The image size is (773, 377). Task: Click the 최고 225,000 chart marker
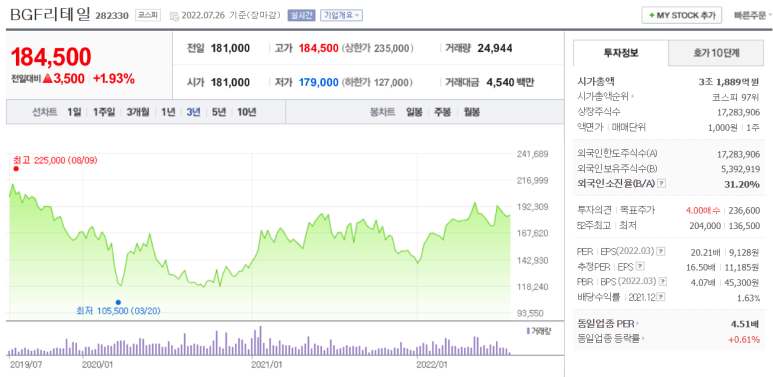[x=16, y=169]
